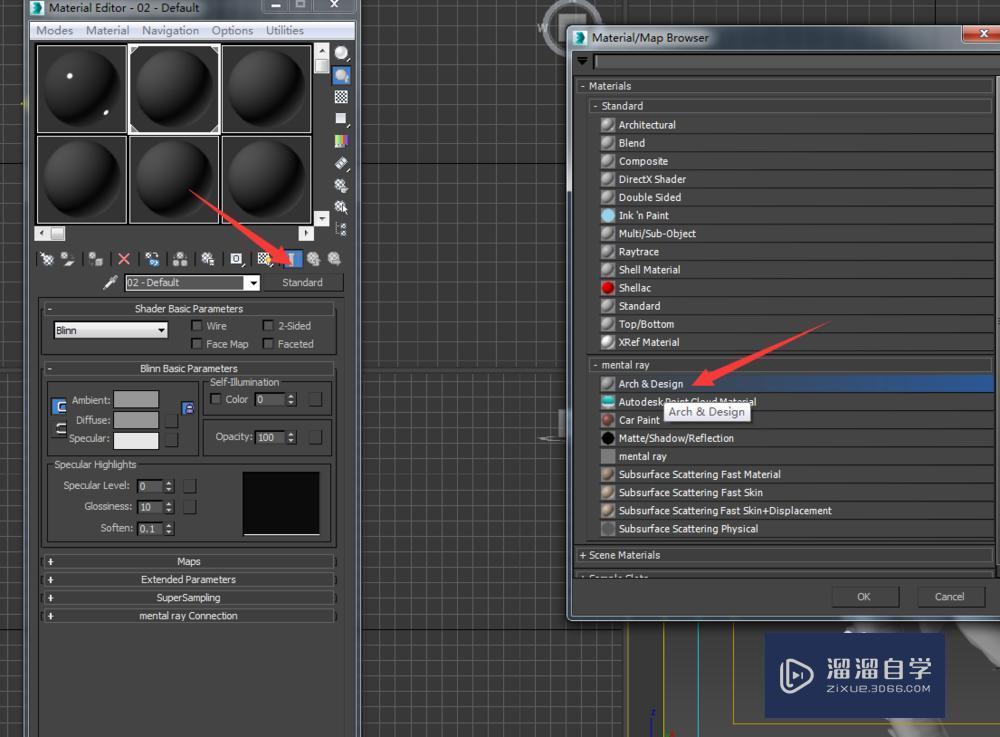
Task: Expand the Extended Parameters rollout
Action: (x=188, y=580)
